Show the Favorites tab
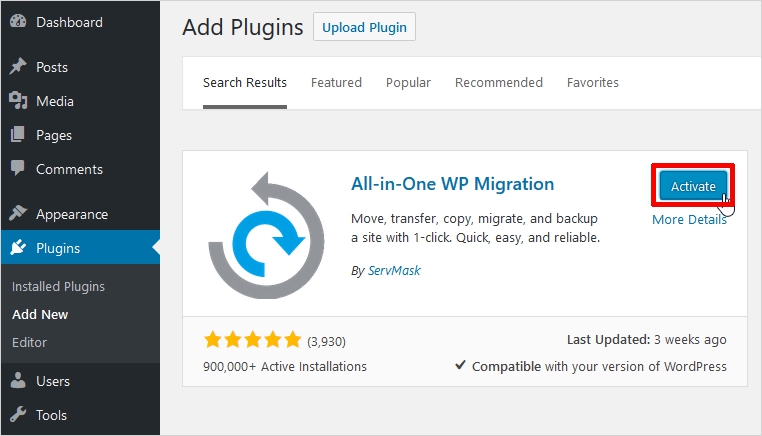The height and width of the screenshot is (436, 762). 592,83
